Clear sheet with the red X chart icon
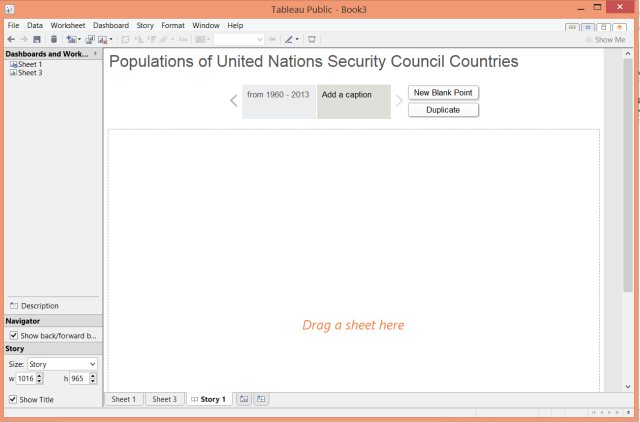The width and height of the screenshot is (640, 422). pyautogui.click(x=102, y=39)
